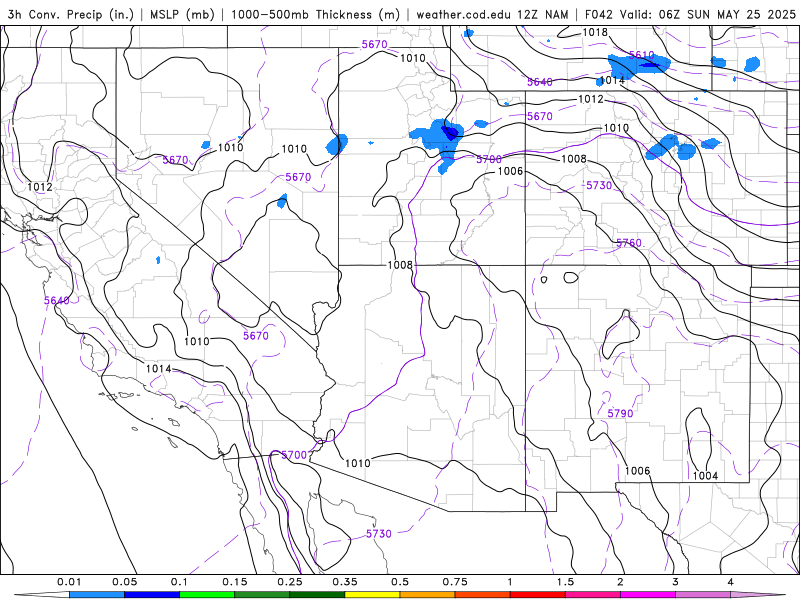This screenshot has width=800, height=600.
Task: Click the 1018 pressure contour label
Action: 595,33
